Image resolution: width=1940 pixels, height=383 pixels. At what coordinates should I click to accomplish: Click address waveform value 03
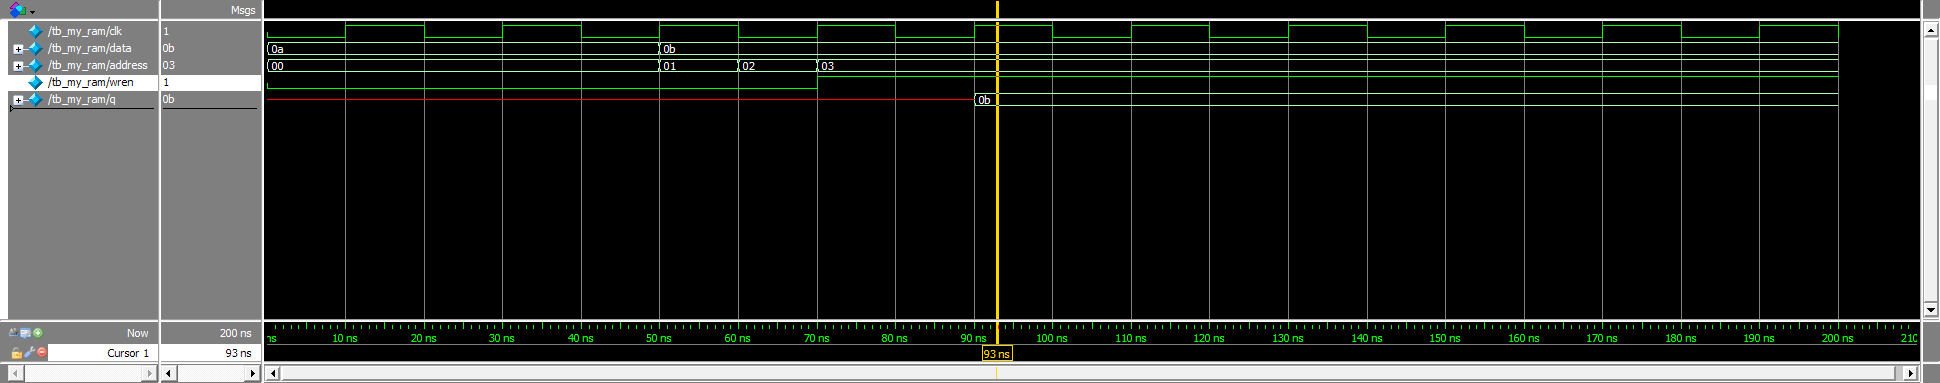(827, 66)
